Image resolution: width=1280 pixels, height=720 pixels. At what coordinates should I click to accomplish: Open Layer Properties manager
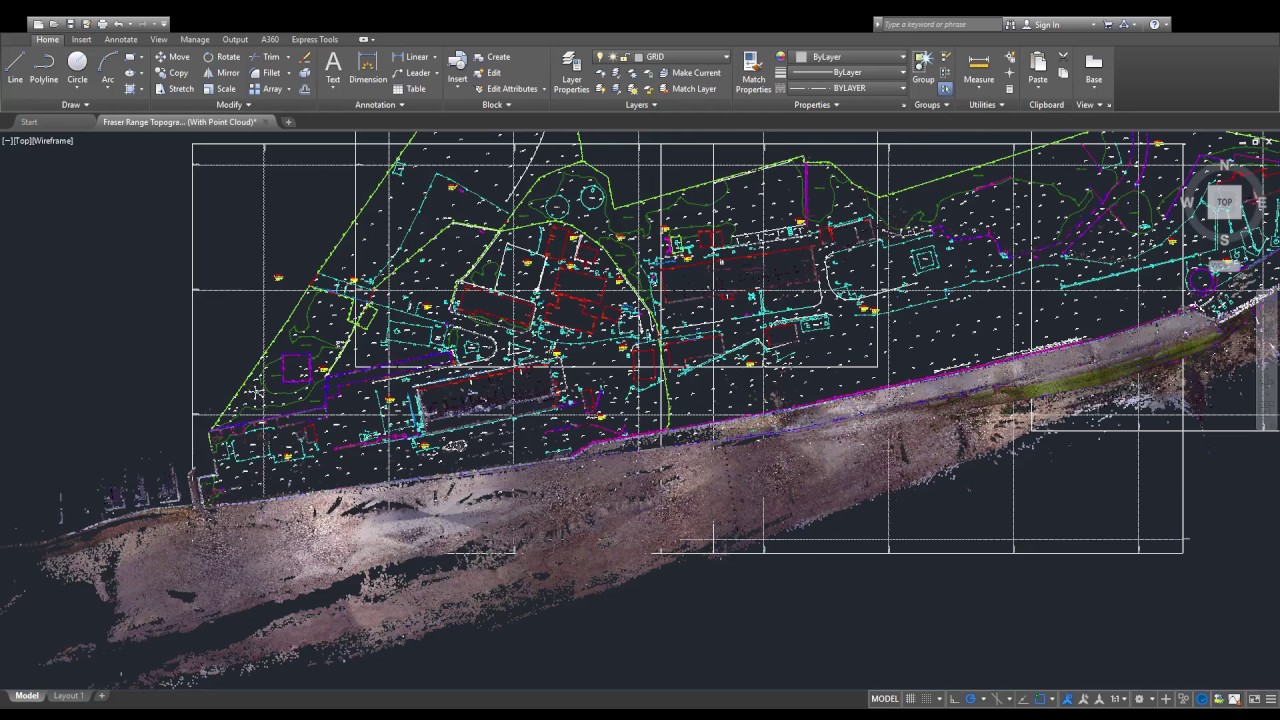[572, 72]
